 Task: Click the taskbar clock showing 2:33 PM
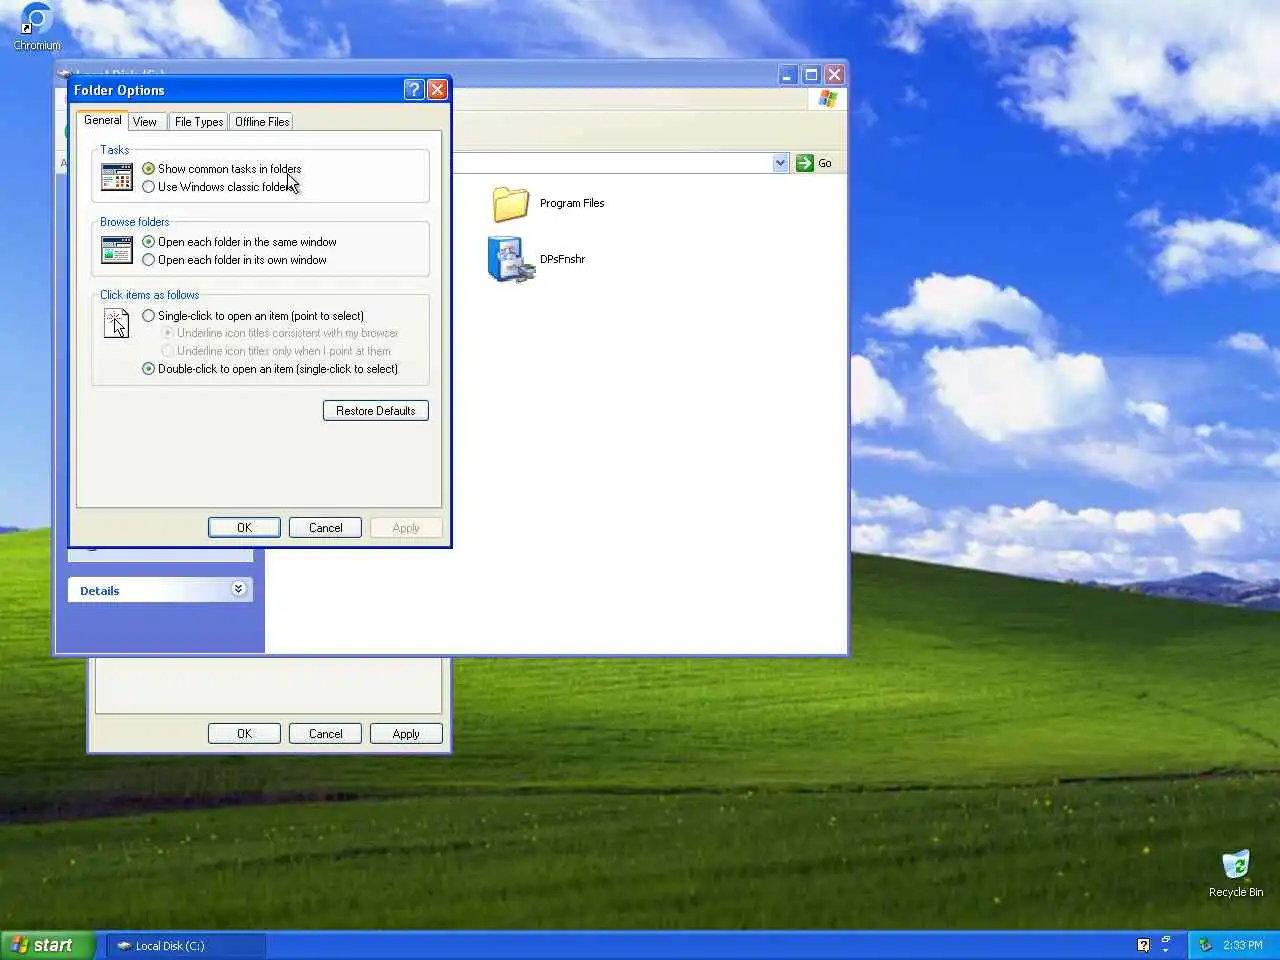[1242, 945]
